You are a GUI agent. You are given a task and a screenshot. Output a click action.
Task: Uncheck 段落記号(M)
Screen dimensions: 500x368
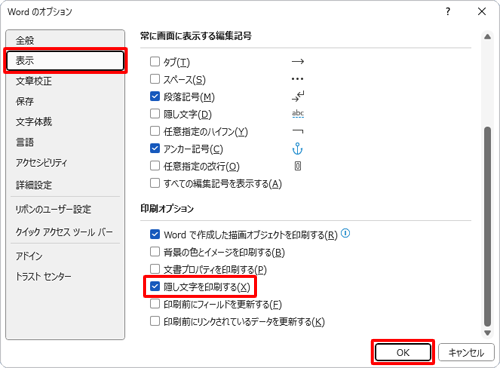click(x=155, y=96)
